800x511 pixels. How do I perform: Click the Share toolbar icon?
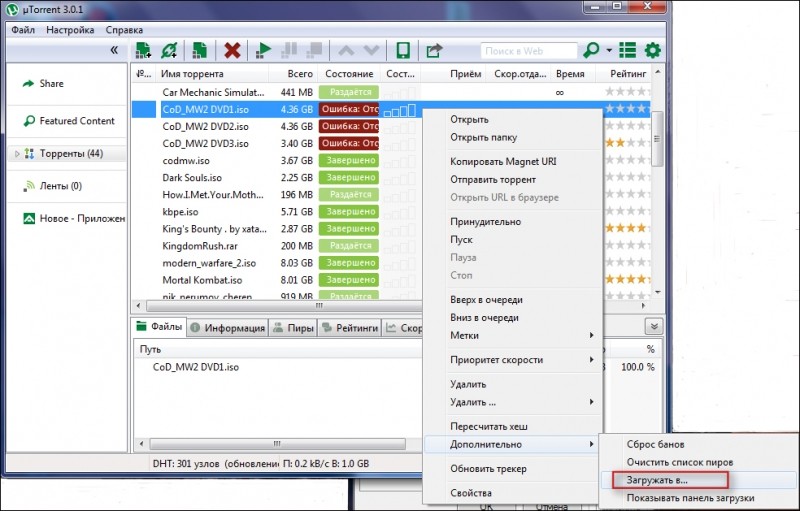click(x=434, y=50)
